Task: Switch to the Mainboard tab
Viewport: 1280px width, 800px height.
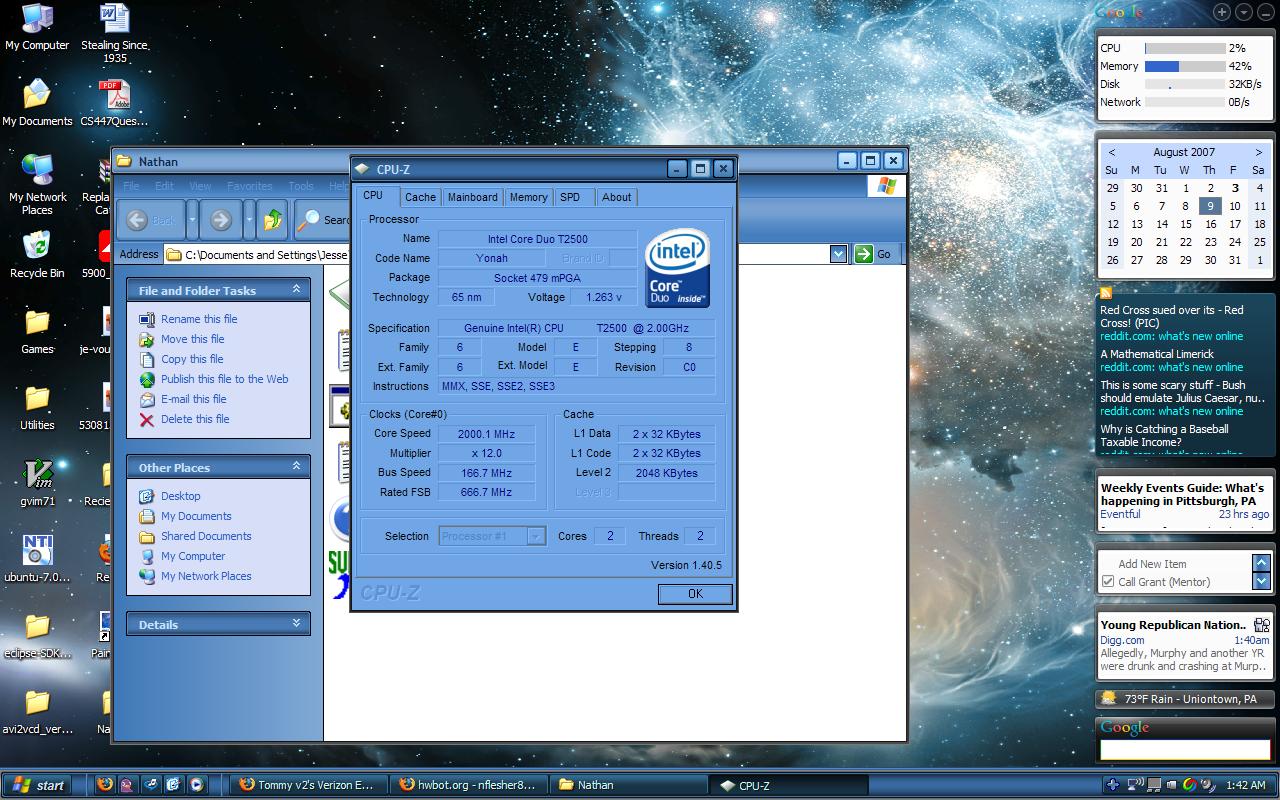Action: point(472,197)
